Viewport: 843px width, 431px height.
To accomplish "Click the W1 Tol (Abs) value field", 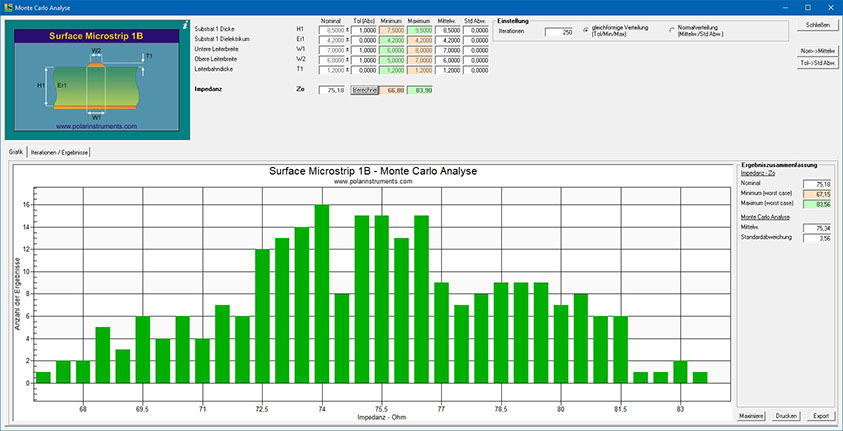I will click(x=362, y=48).
